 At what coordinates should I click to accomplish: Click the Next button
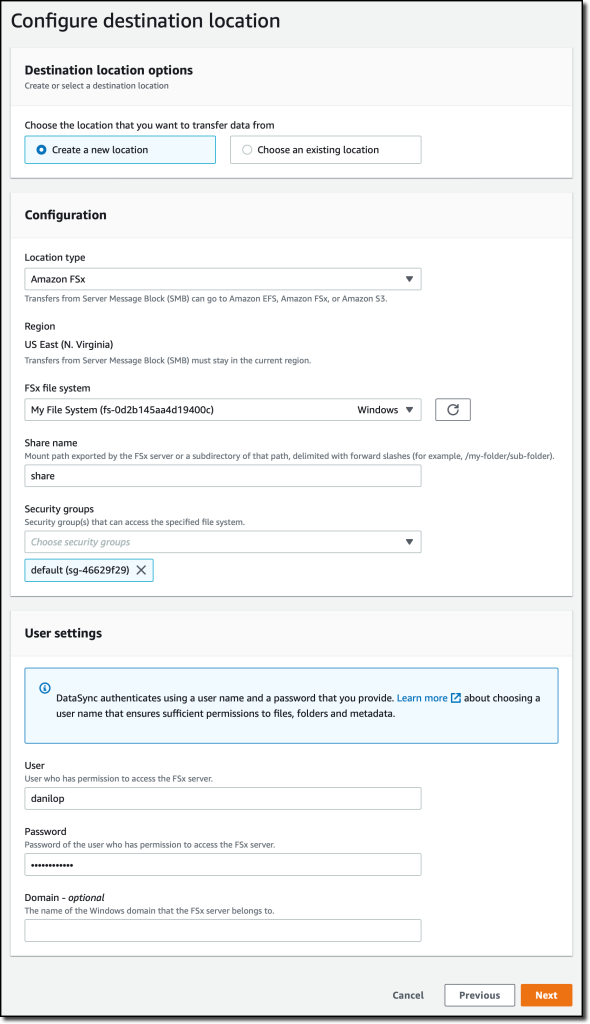point(546,995)
